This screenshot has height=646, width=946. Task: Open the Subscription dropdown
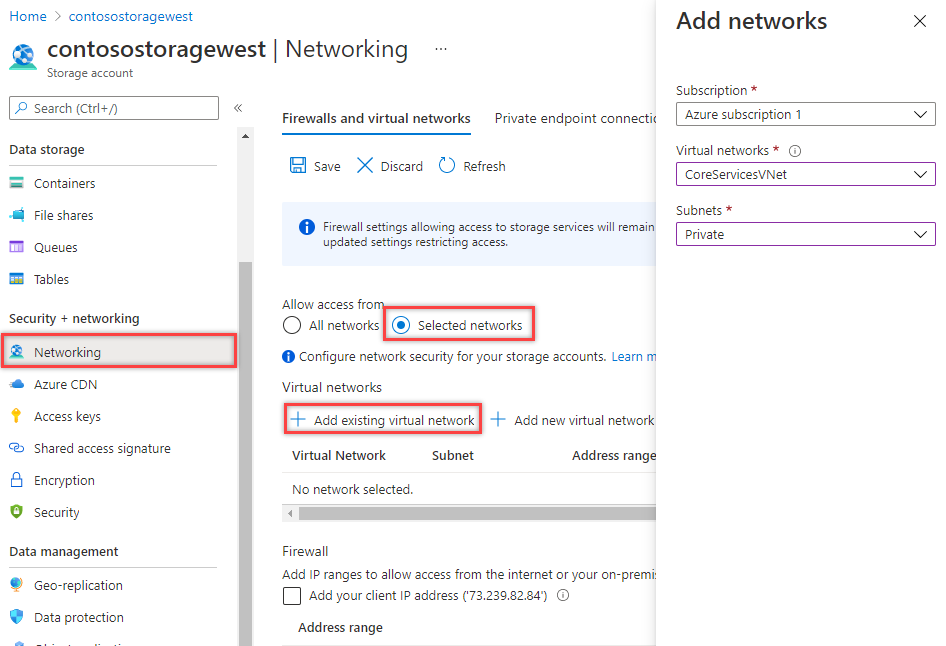(x=805, y=115)
